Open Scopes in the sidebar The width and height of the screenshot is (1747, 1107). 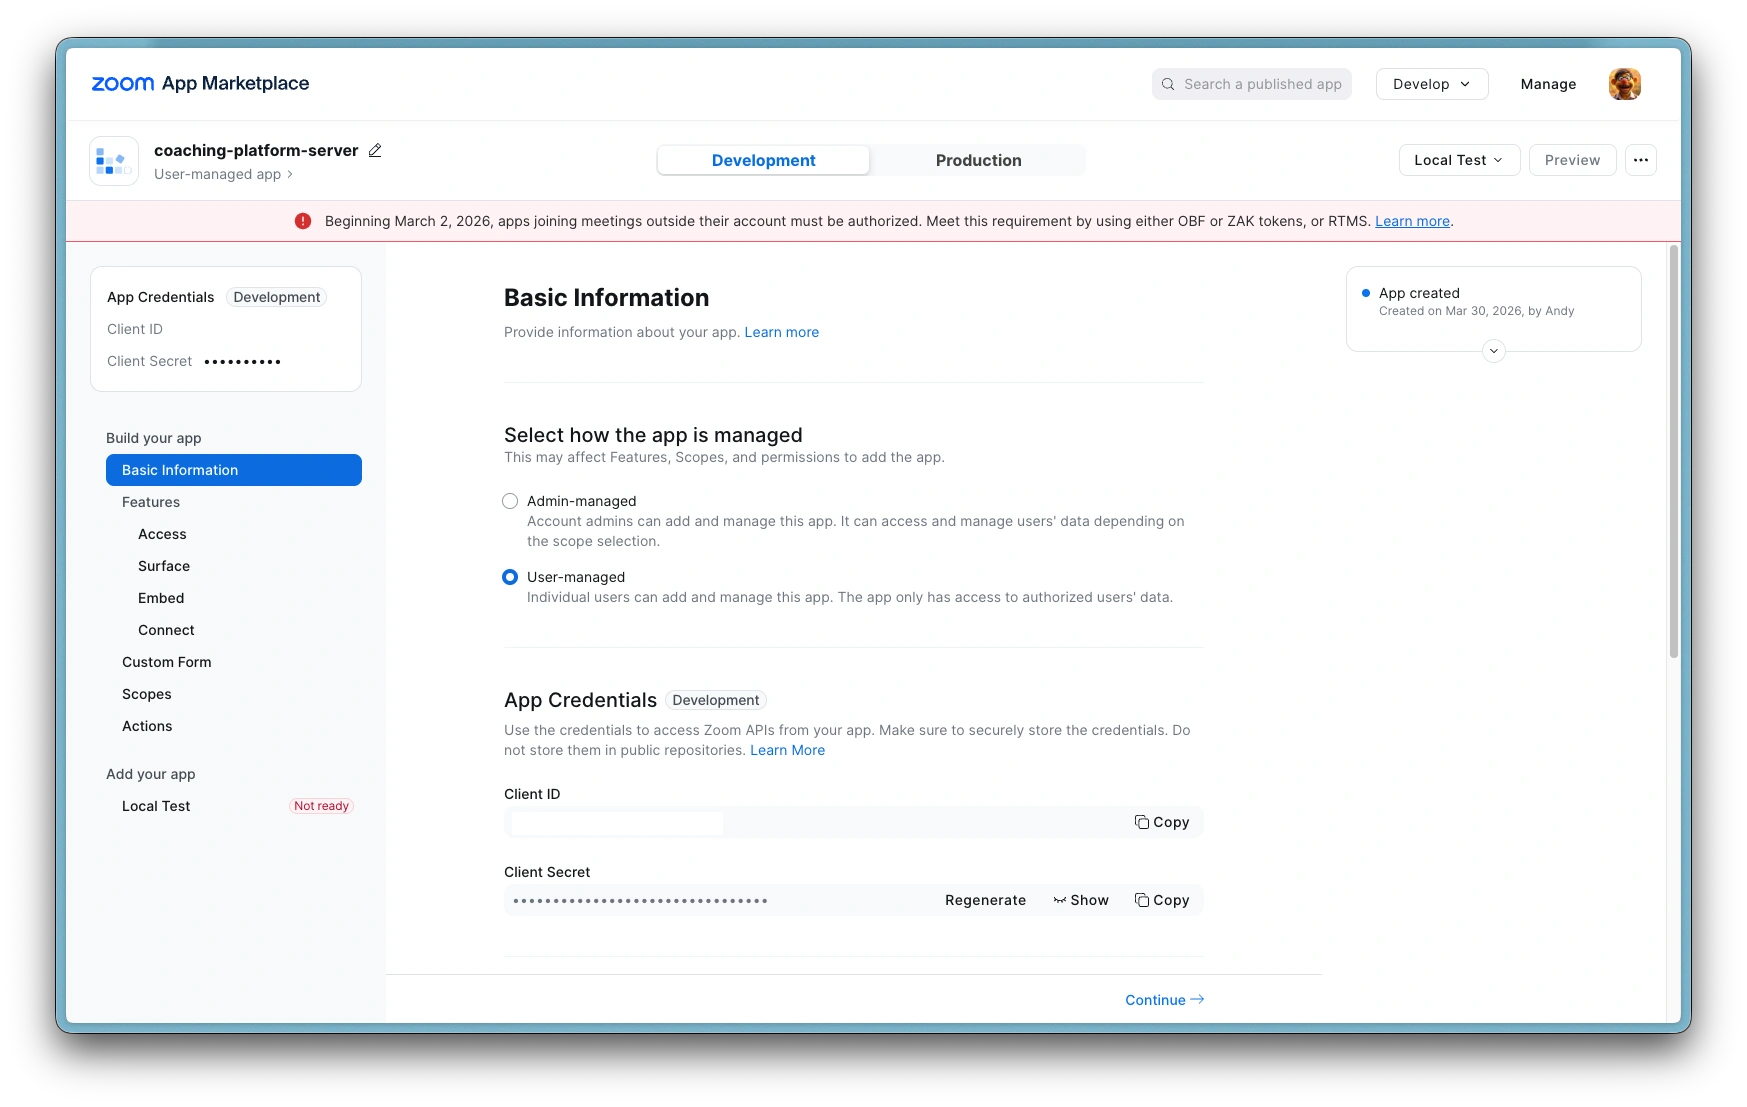pyautogui.click(x=147, y=694)
